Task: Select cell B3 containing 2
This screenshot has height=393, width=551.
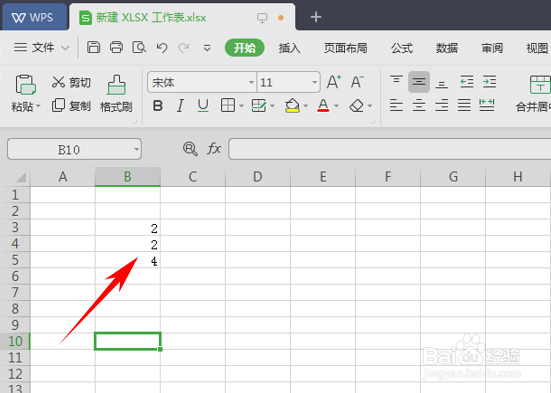Action: pyautogui.click(x=128, y=228)
